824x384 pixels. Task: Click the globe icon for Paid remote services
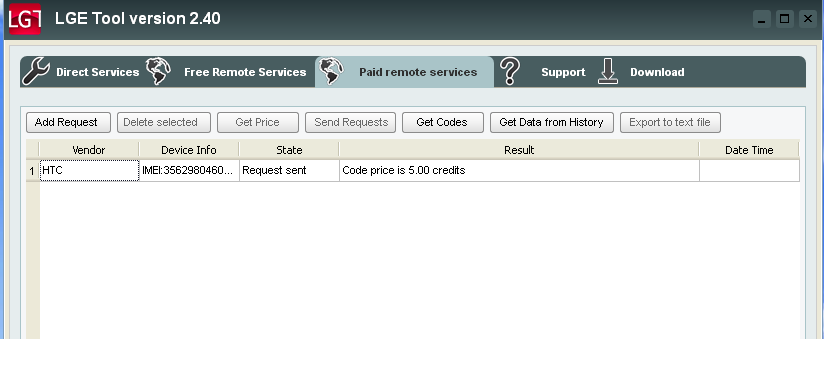tap(331, 71)
